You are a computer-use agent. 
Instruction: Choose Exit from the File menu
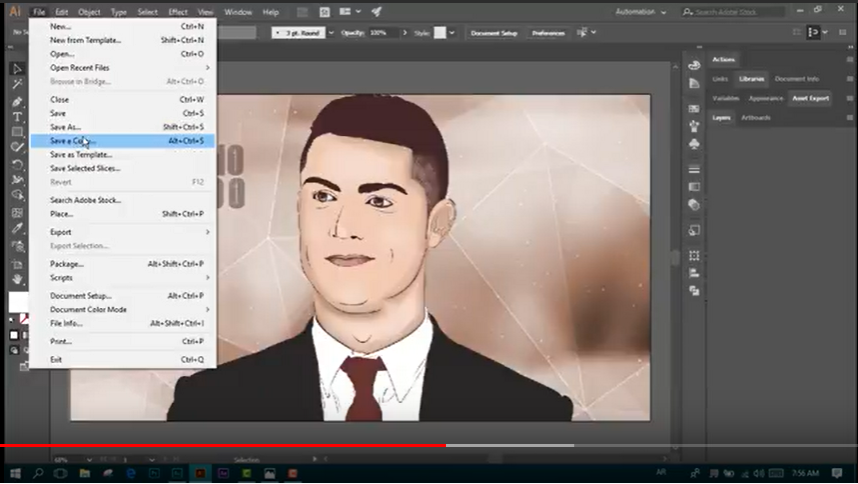pyautogui.click(x=123, y=359)
